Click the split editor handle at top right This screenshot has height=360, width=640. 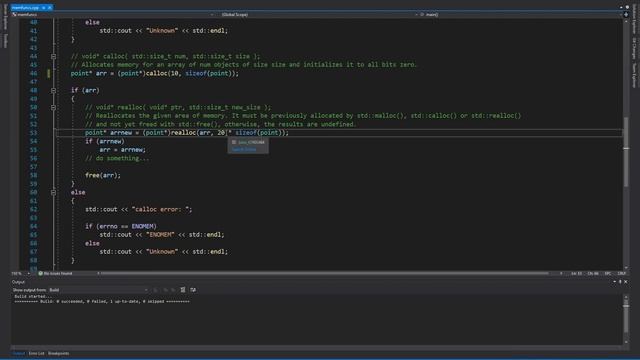pos(626,15)
